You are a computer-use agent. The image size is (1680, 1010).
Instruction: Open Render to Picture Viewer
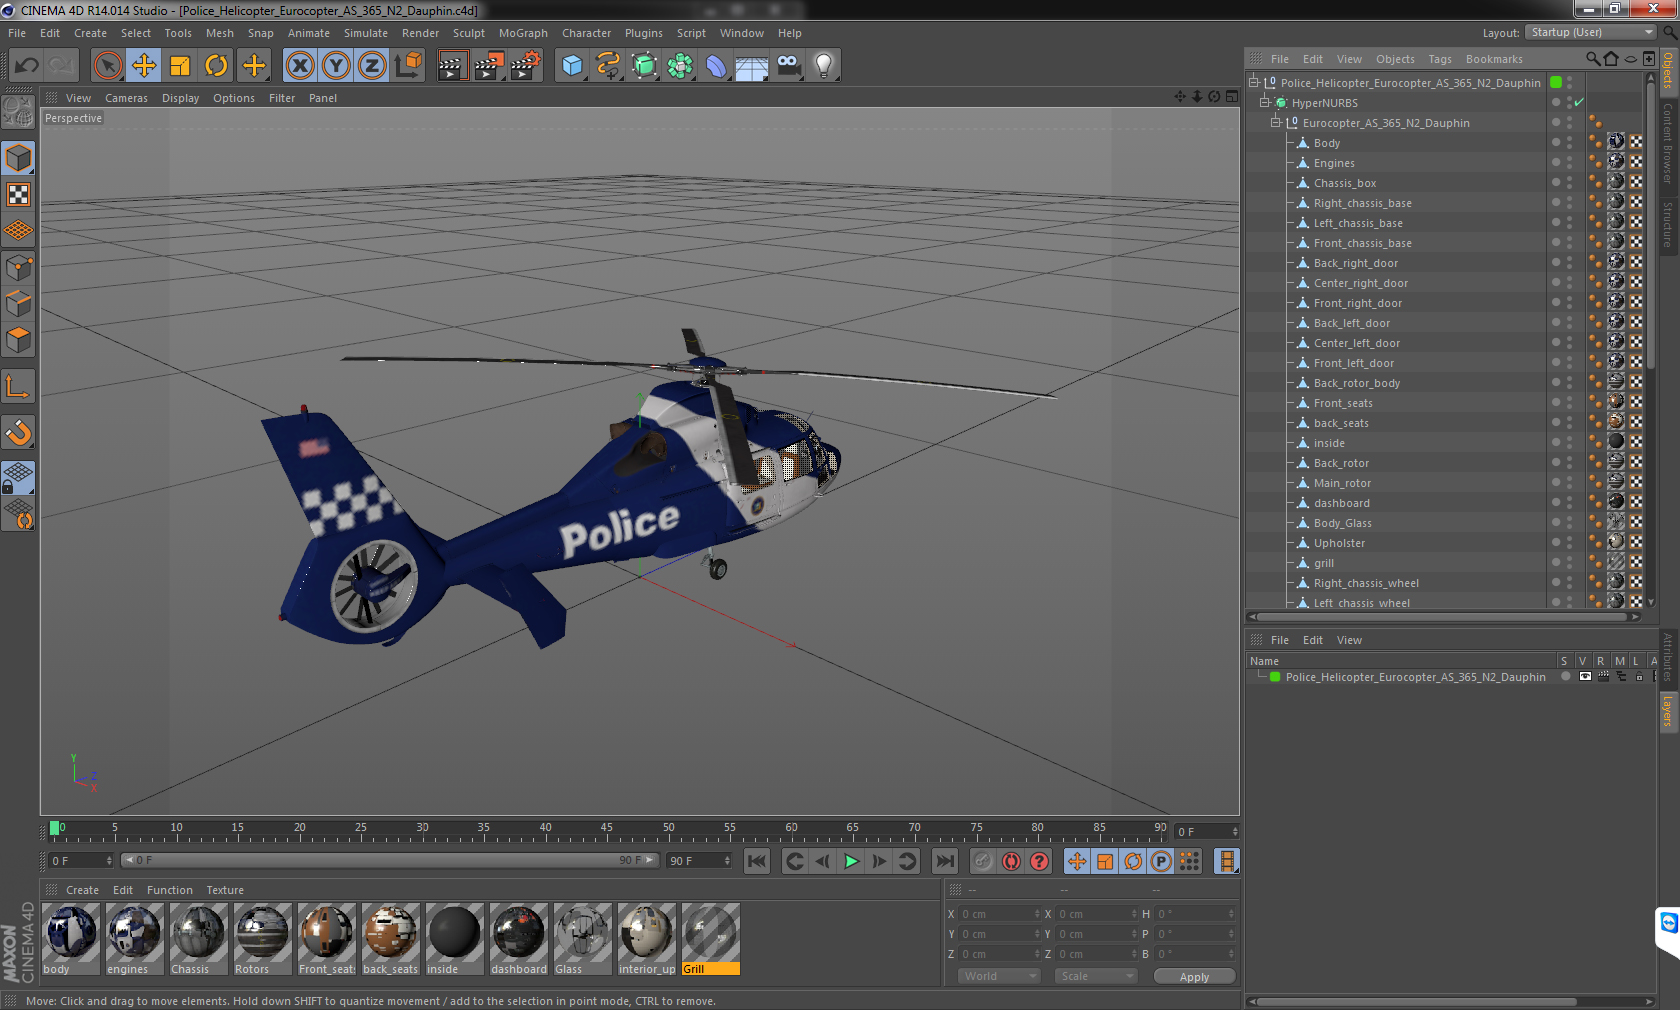pyautogui.click(x=489, y=66)
